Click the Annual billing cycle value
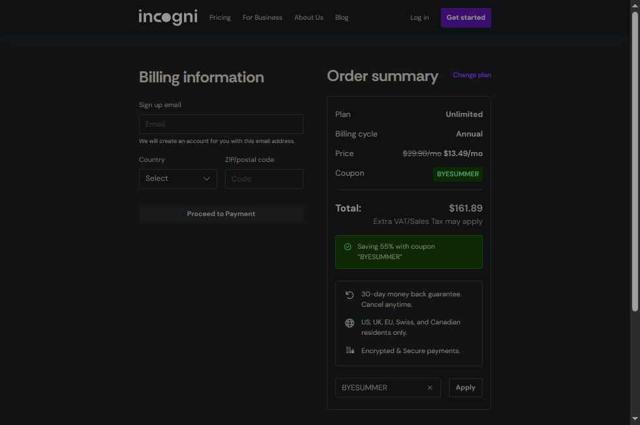This screenshot has width=640, height=425. 469,134
